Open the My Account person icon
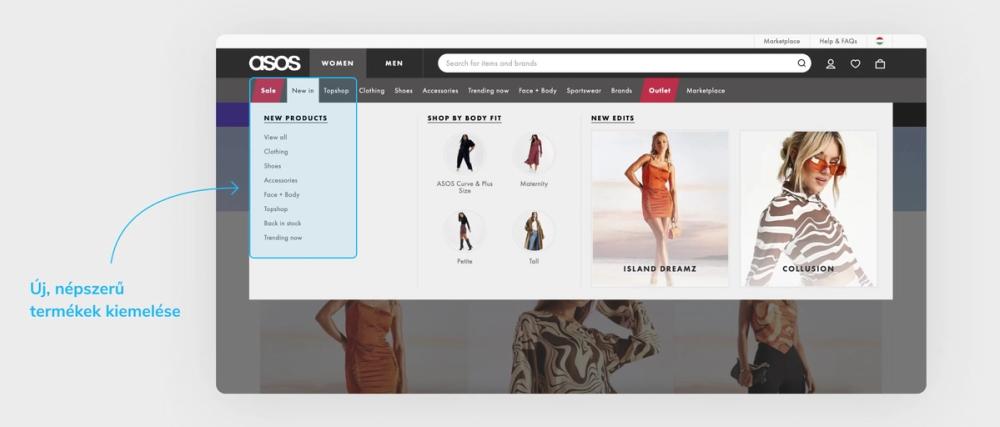Screen dimensions: 1000x427 830,64
